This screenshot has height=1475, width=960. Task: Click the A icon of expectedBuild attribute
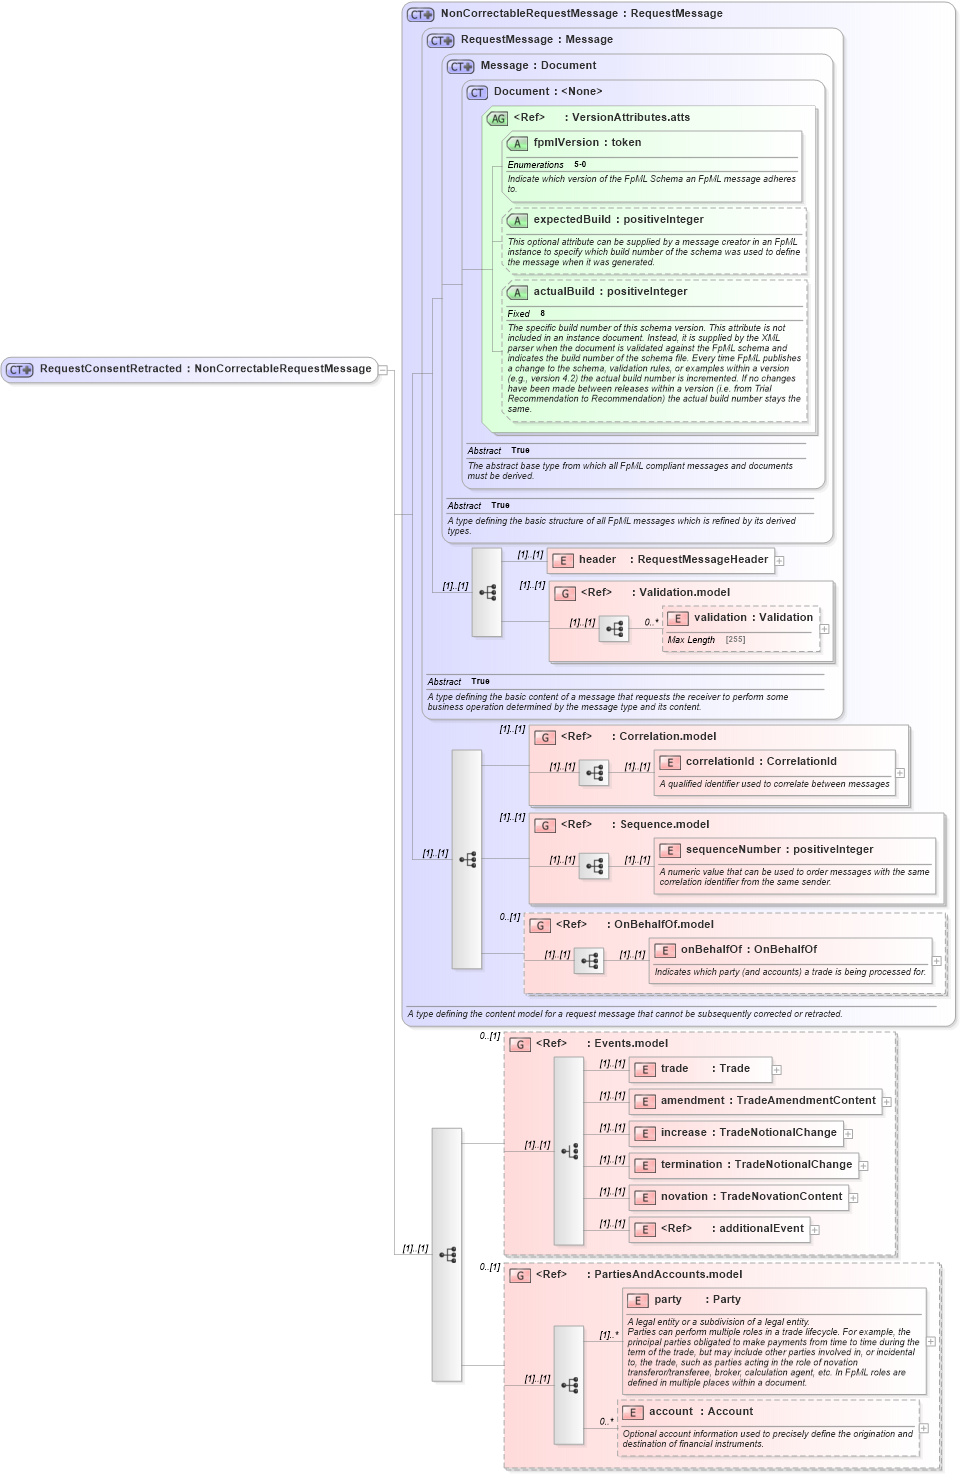point(517,221)
